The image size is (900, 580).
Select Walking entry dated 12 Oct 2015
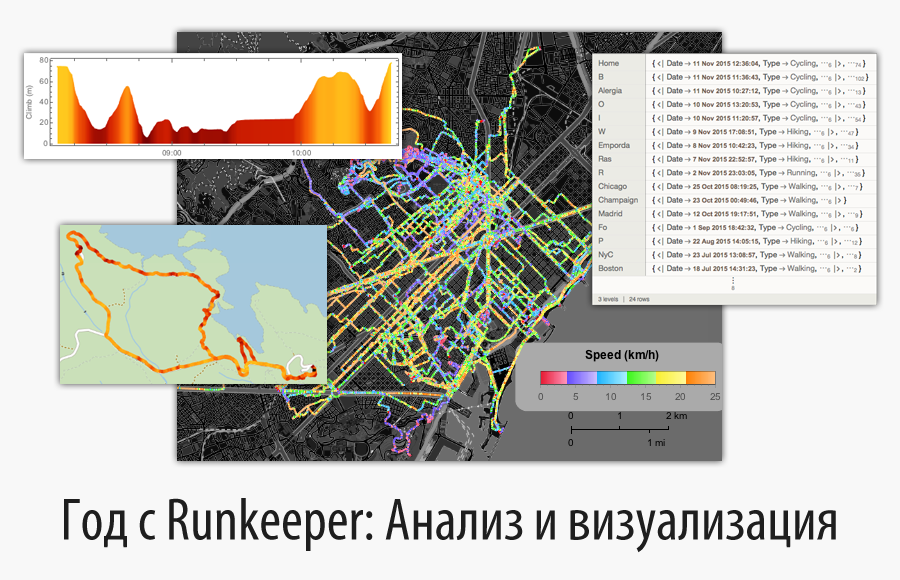click(x=757, y=214)
